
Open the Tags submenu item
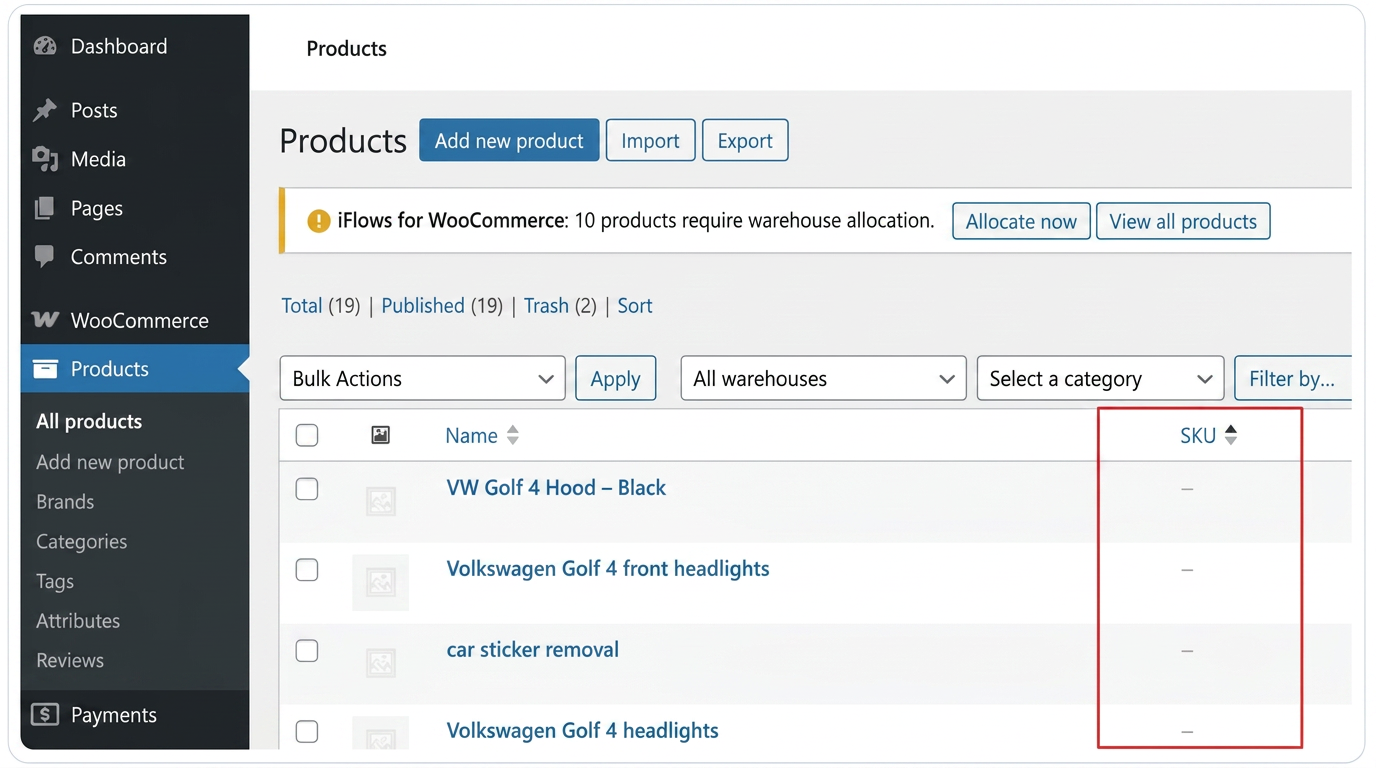coord(55,581)
